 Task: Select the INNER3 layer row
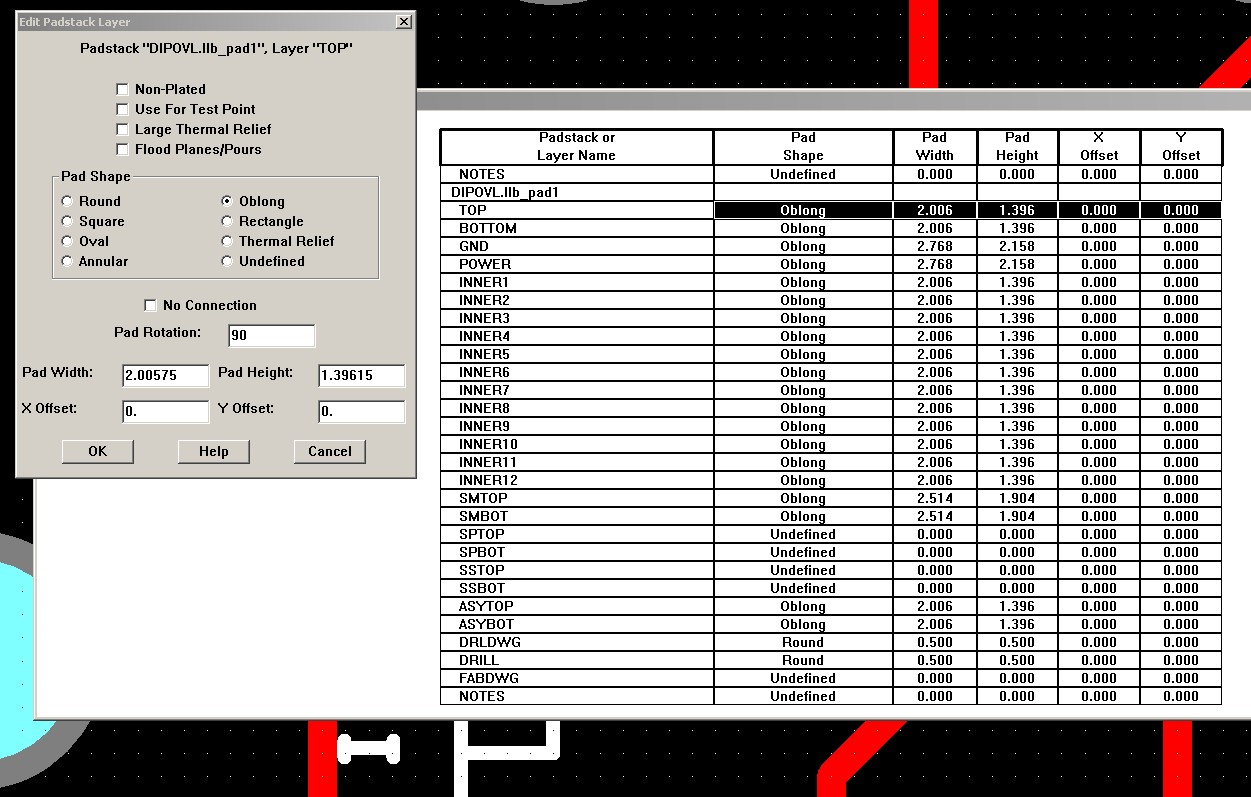[831, 318]
